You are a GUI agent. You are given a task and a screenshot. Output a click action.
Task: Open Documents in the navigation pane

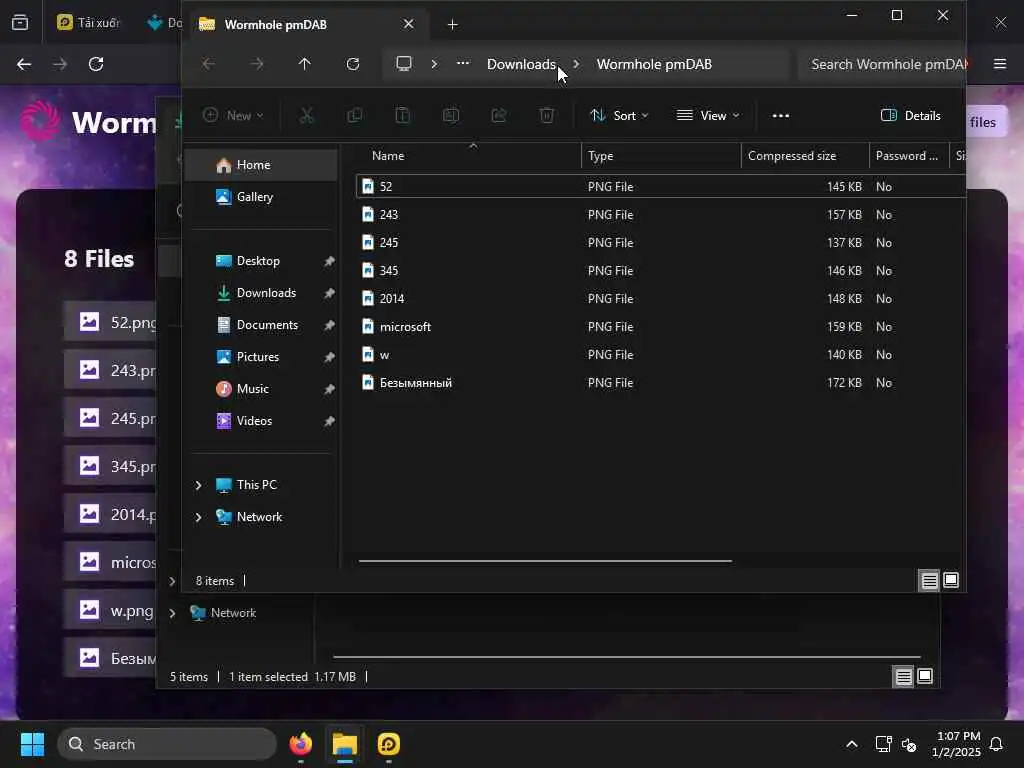[261, 325]
